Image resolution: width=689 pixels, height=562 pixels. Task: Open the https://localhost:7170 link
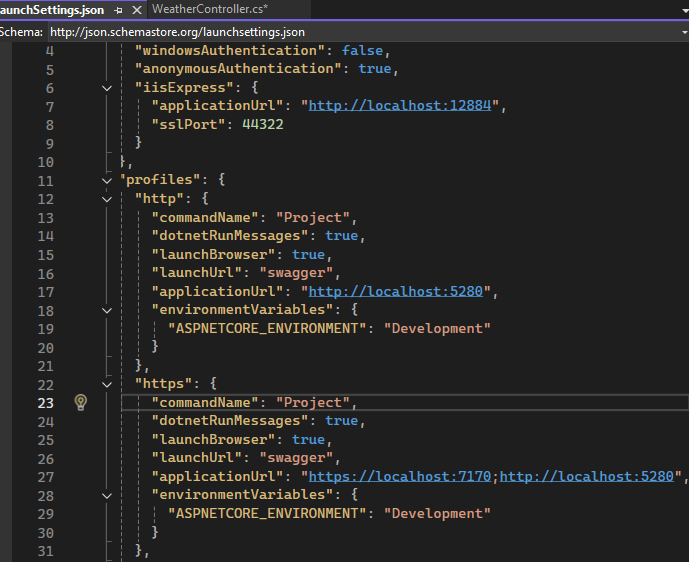[400, 476]
